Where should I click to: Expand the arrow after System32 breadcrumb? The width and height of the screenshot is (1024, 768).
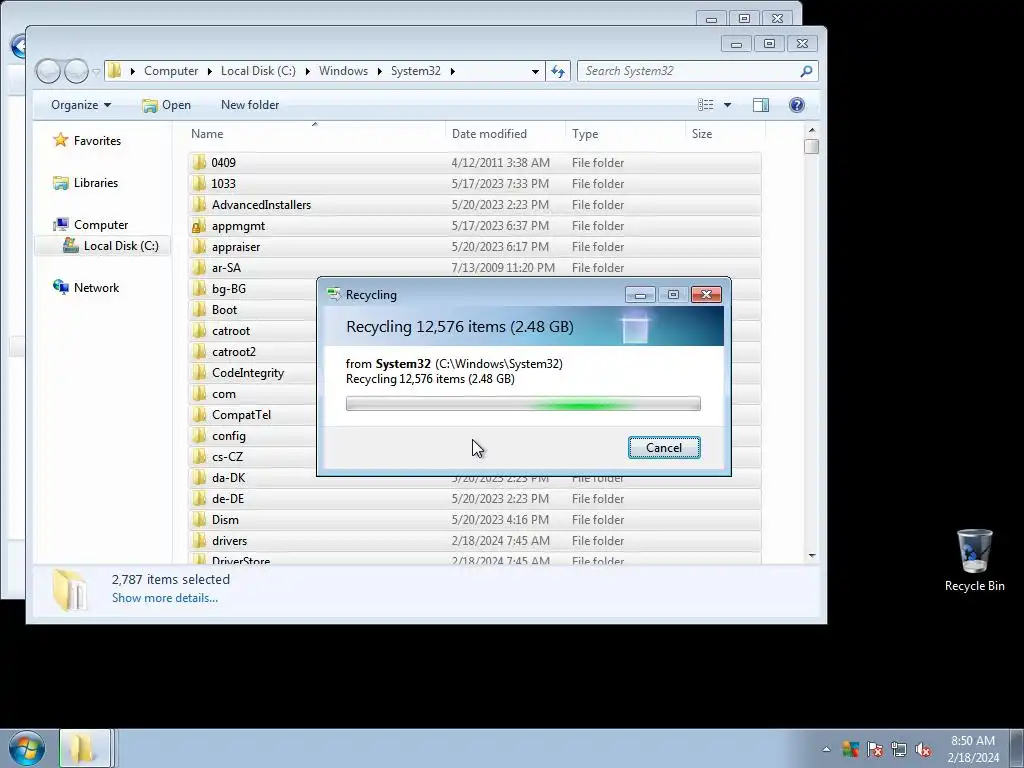pos(452,71)
